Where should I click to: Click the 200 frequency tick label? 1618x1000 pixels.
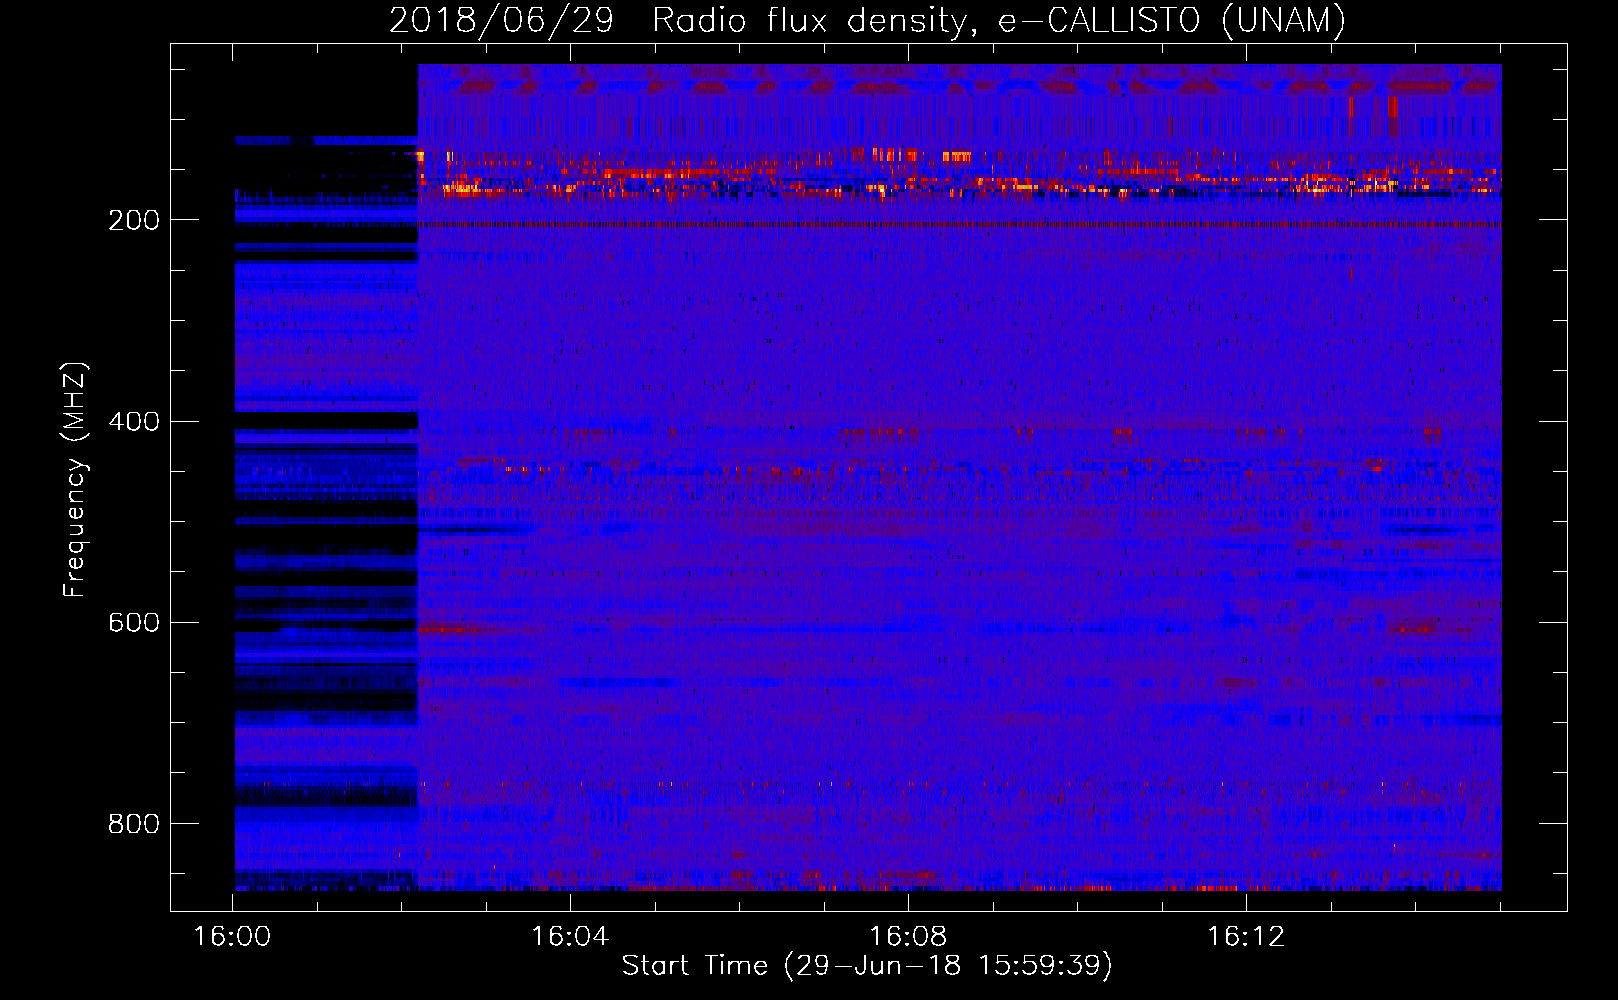(134, 221)
